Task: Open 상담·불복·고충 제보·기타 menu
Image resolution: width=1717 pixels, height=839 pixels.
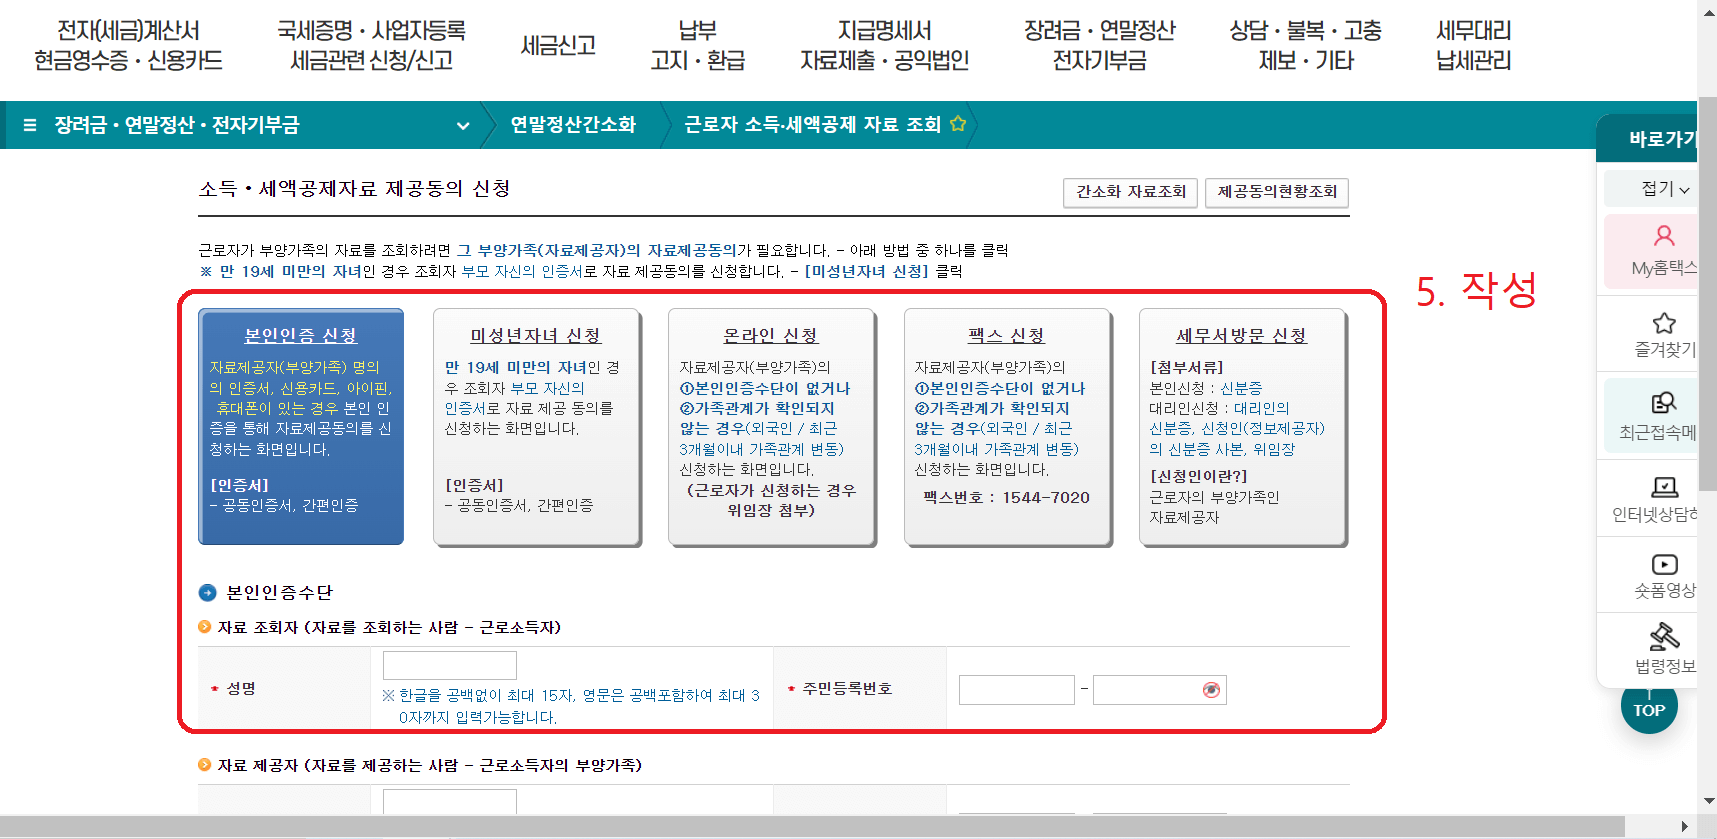Action: [x=1305, y=46]
